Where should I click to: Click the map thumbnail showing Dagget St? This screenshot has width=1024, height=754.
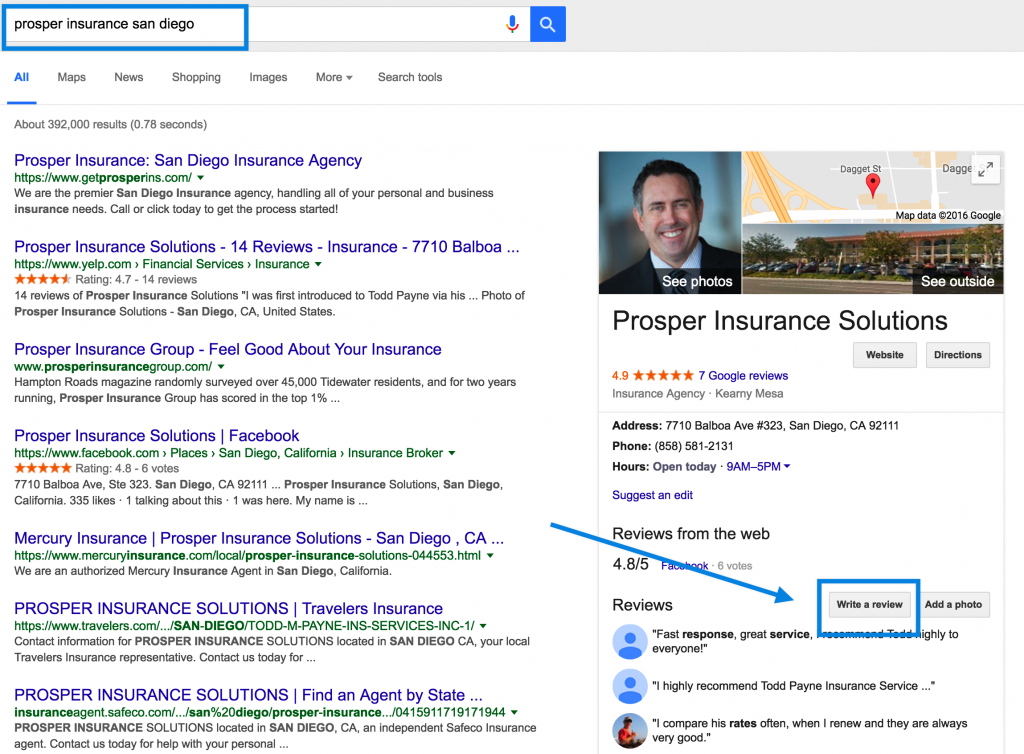pyautogui.click(x=873, y=187)
